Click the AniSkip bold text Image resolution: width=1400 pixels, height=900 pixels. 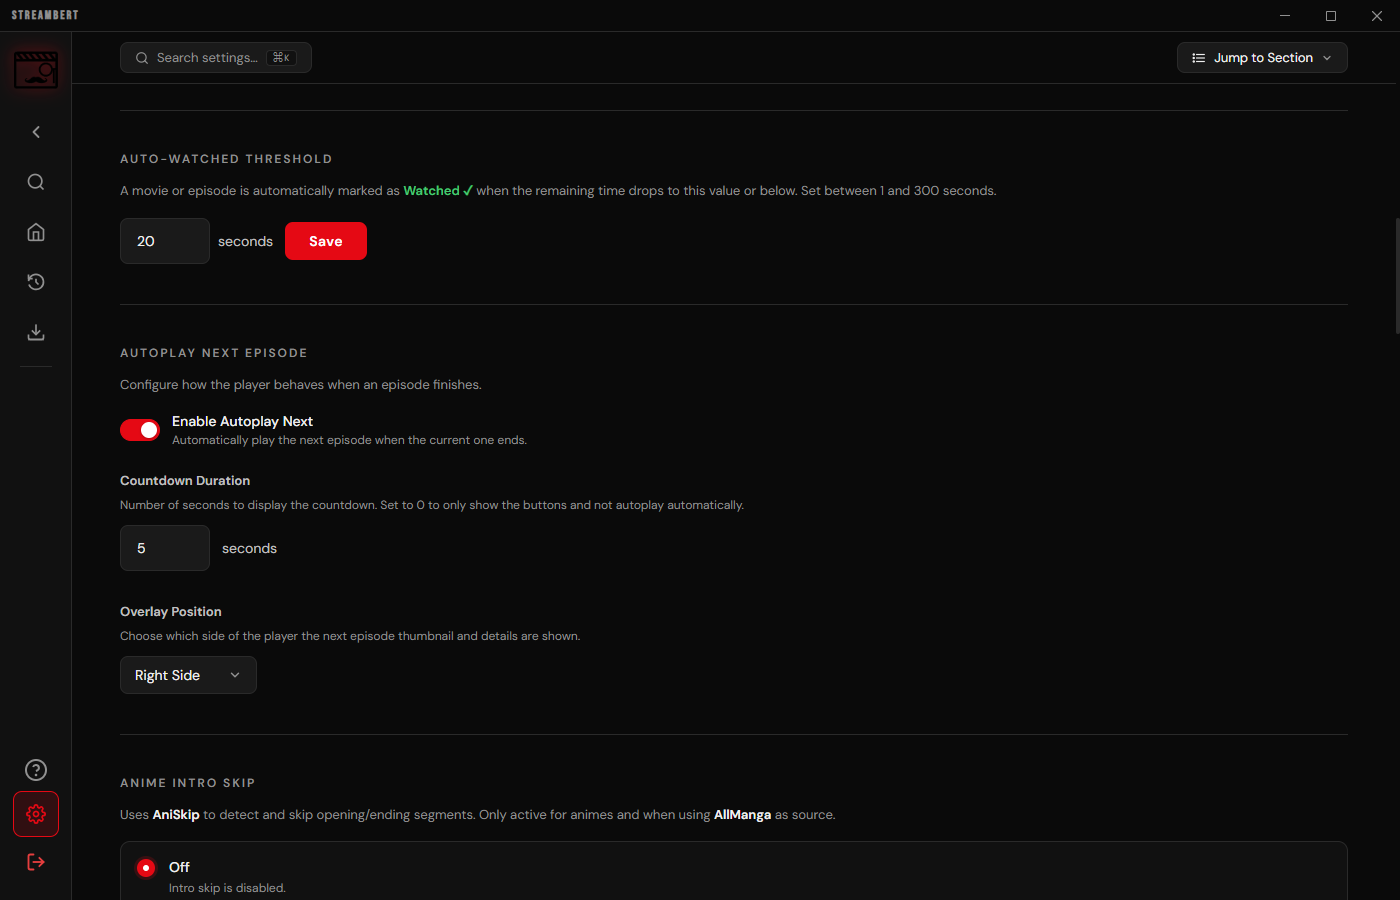176,815
